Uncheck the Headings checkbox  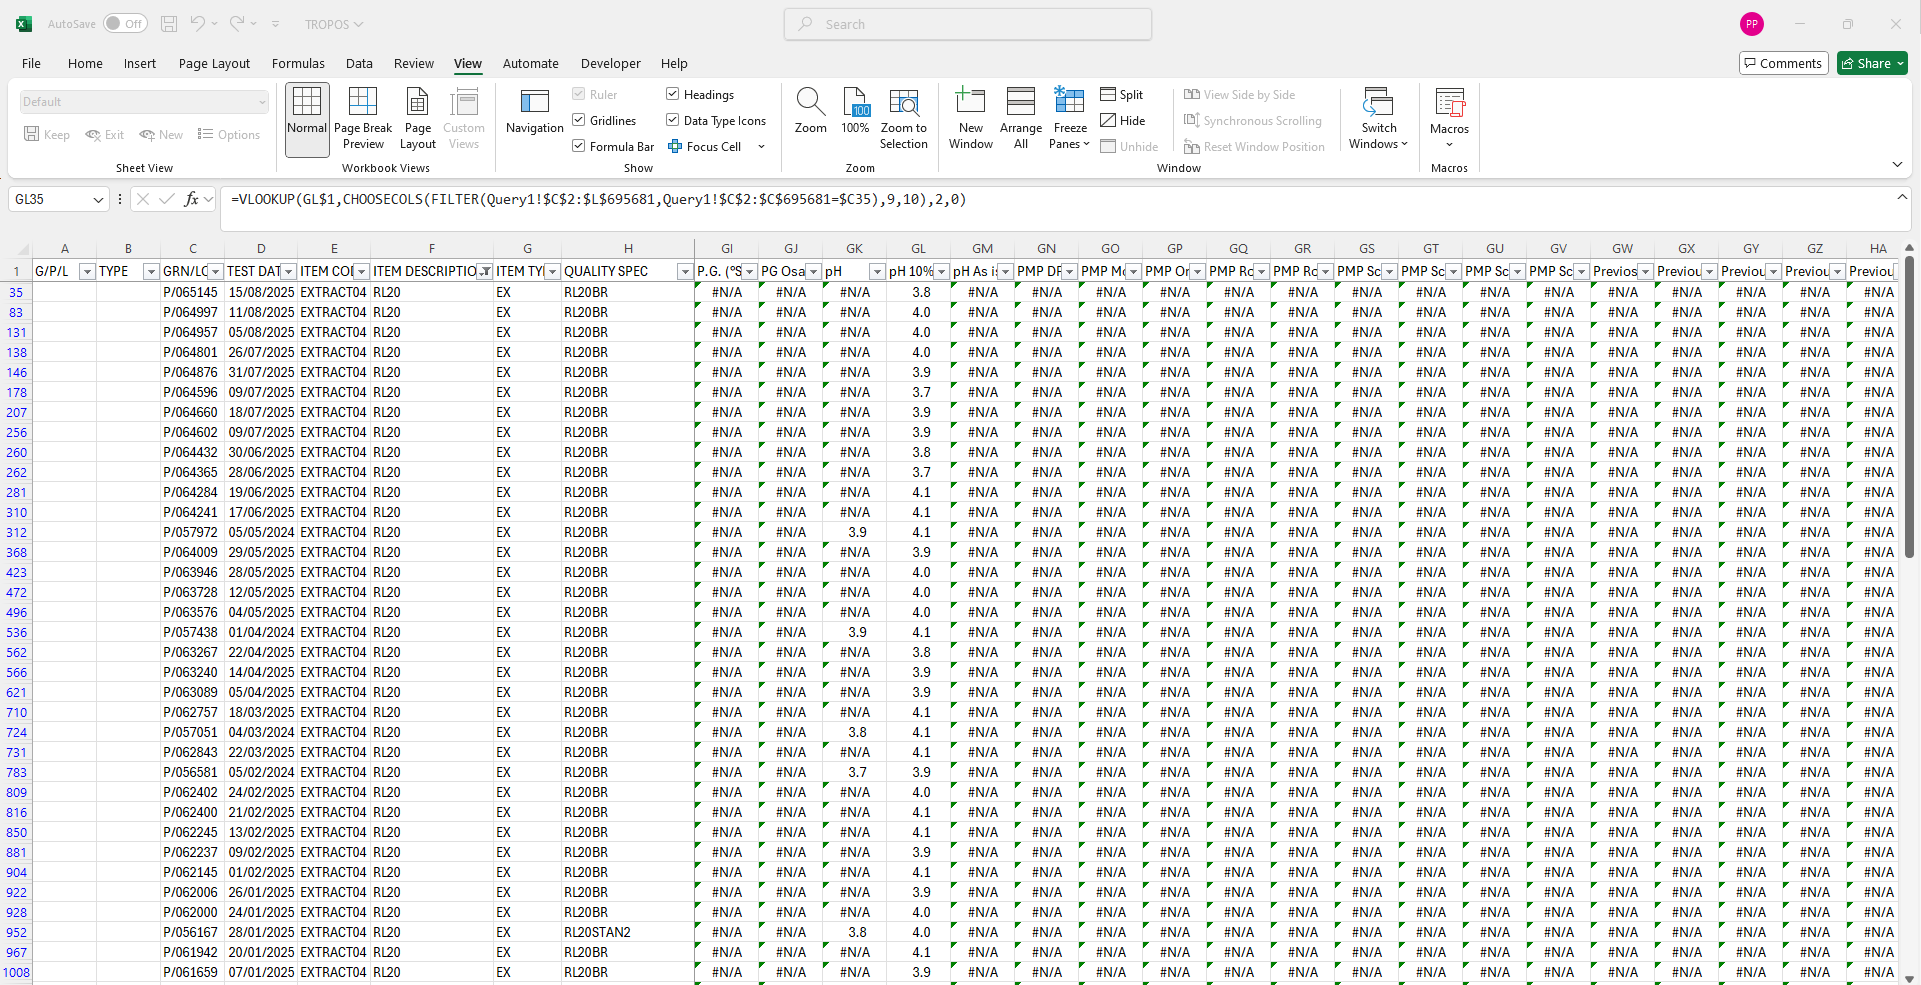673,94
